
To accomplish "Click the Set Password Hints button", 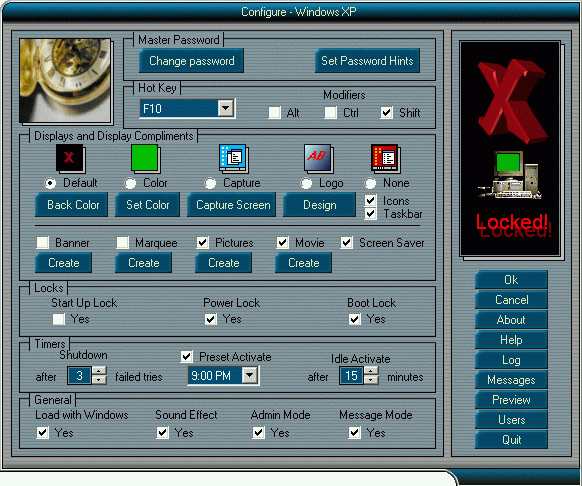I will [367, 61].
